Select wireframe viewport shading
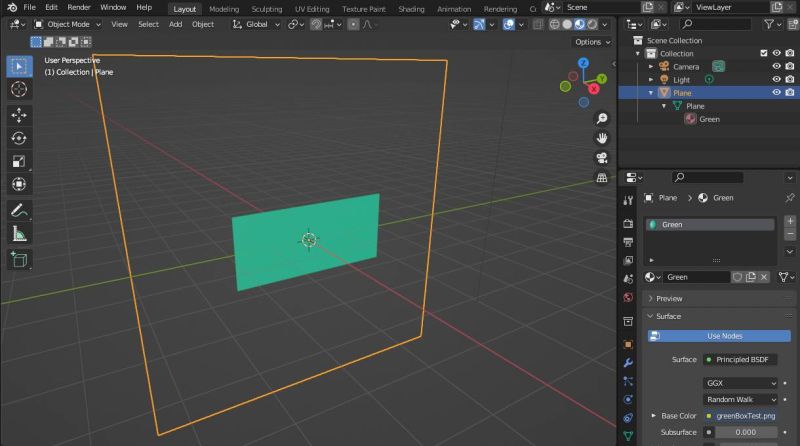Screen dimensions: 800x446 click(x=555, y=24)
